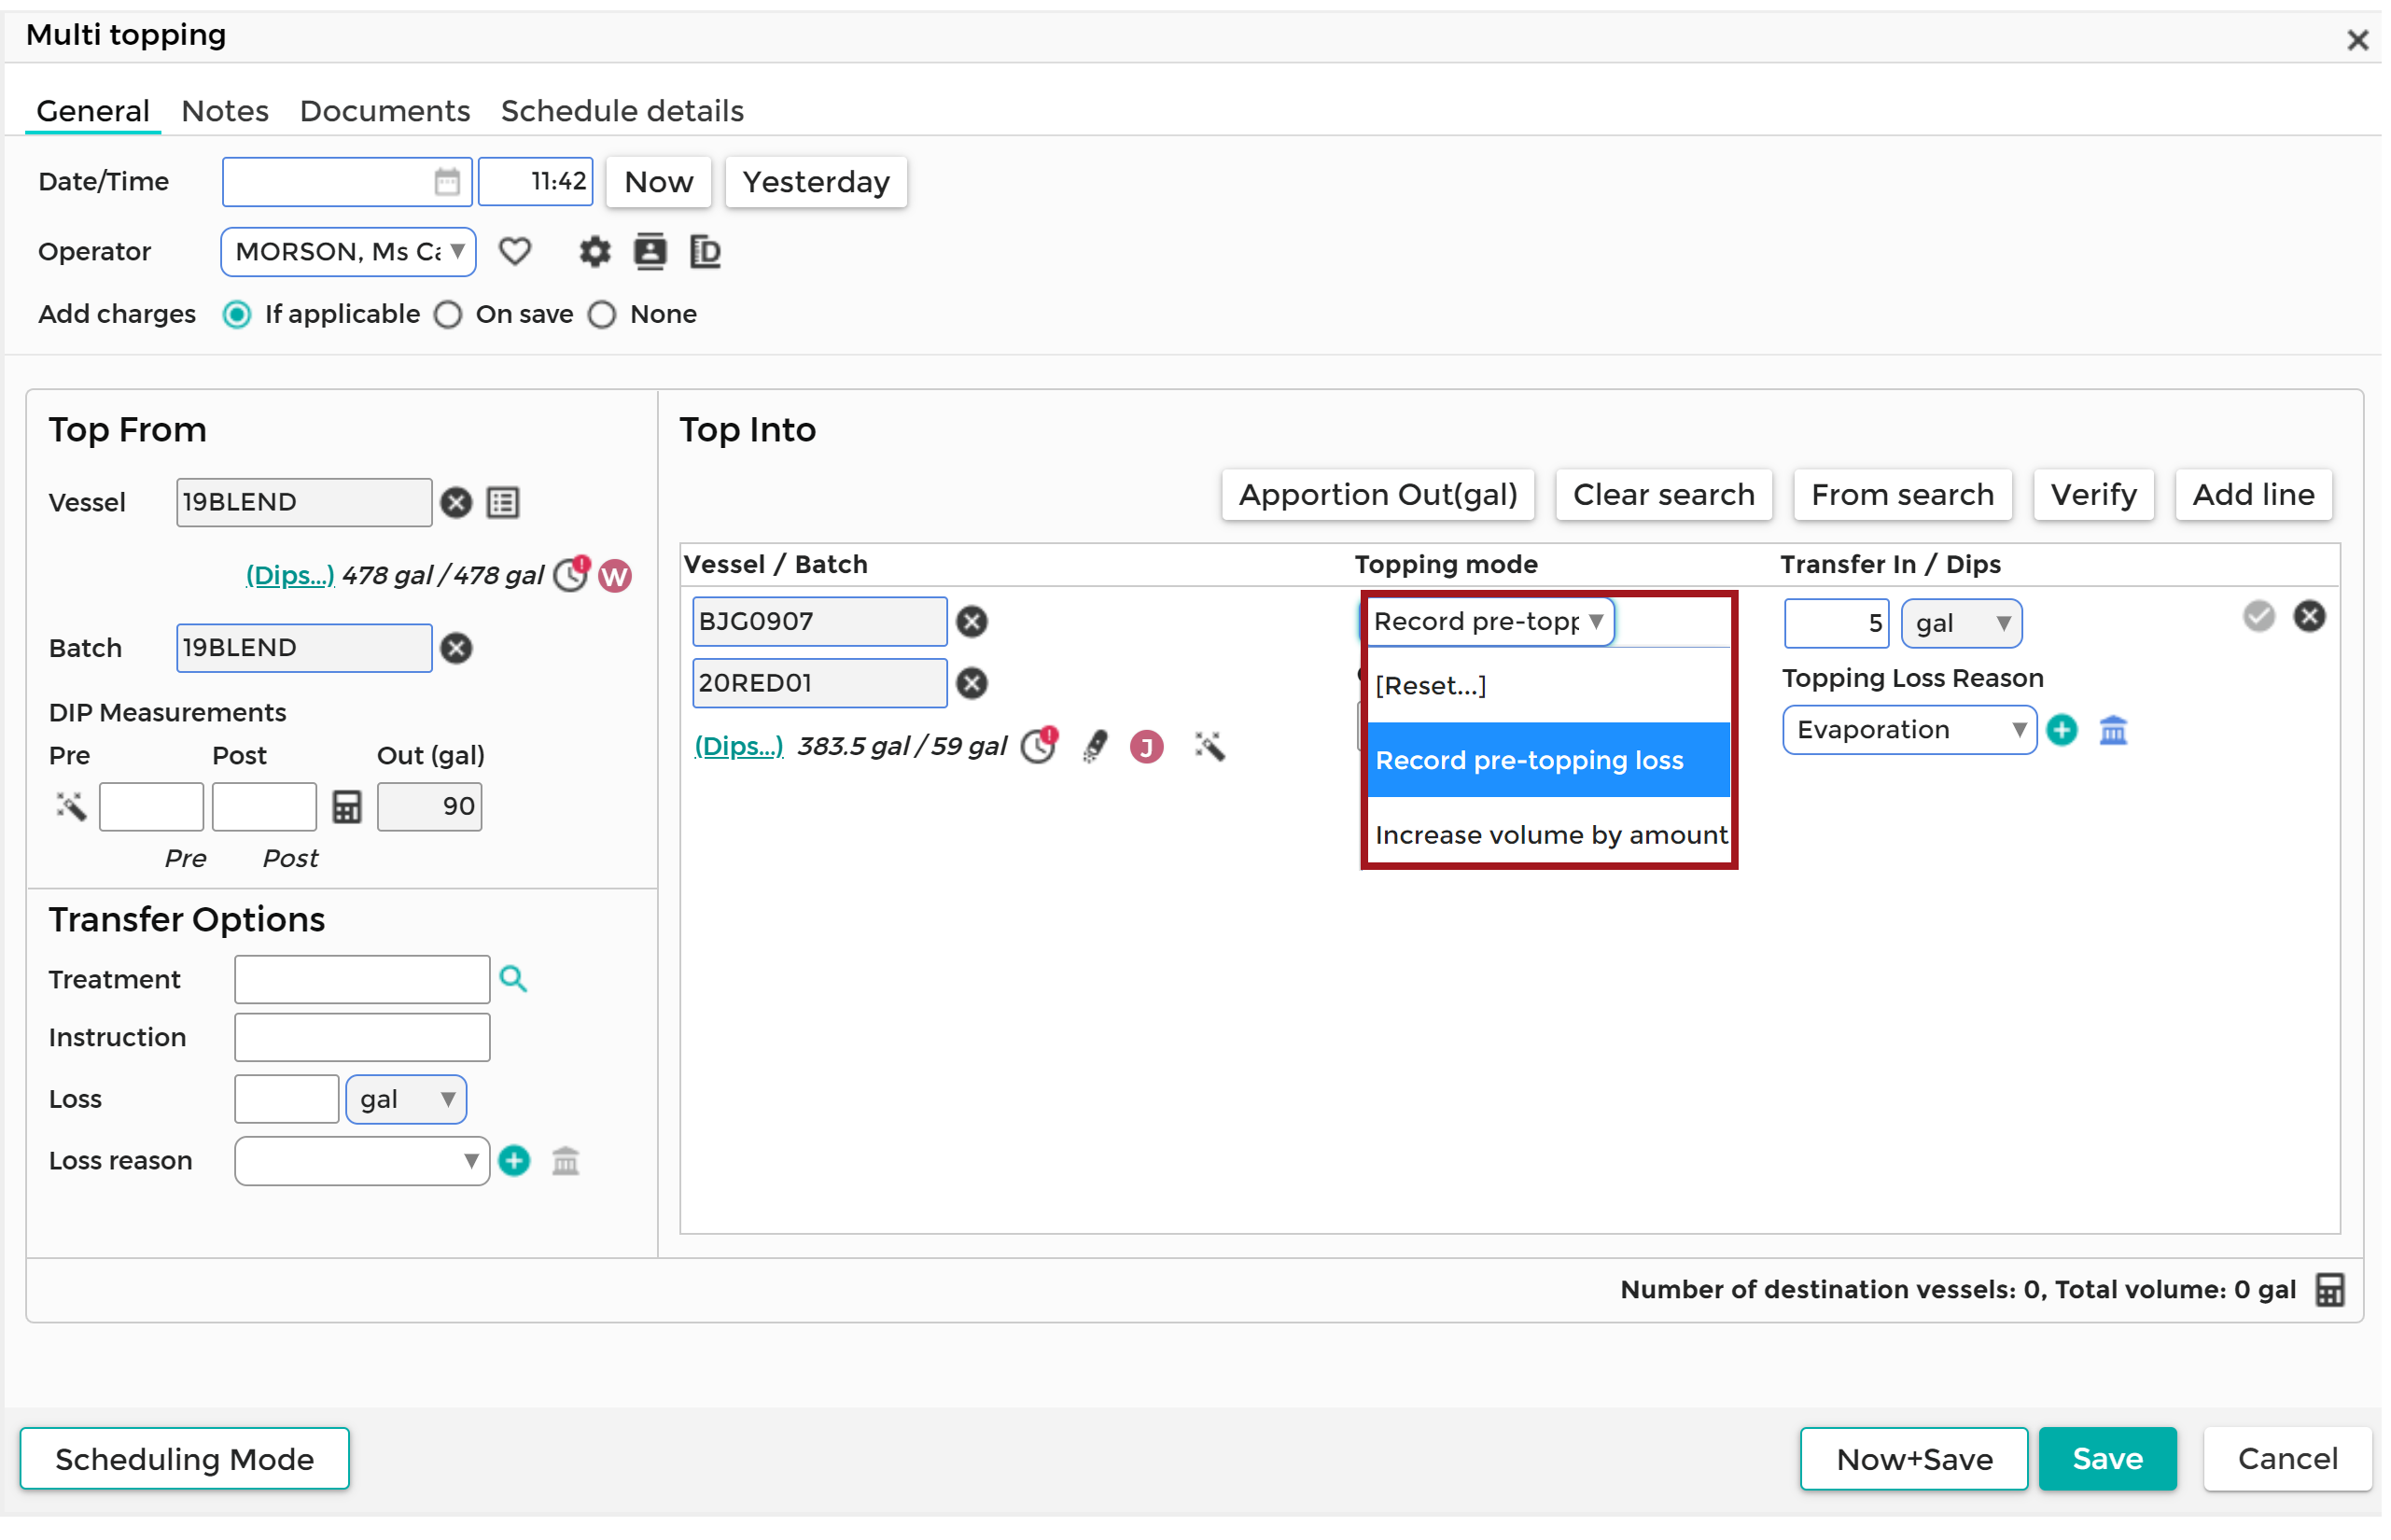Screen dimensions: 2391x1540
Task: Click the red J badge icon
Action: (1149, 748)
